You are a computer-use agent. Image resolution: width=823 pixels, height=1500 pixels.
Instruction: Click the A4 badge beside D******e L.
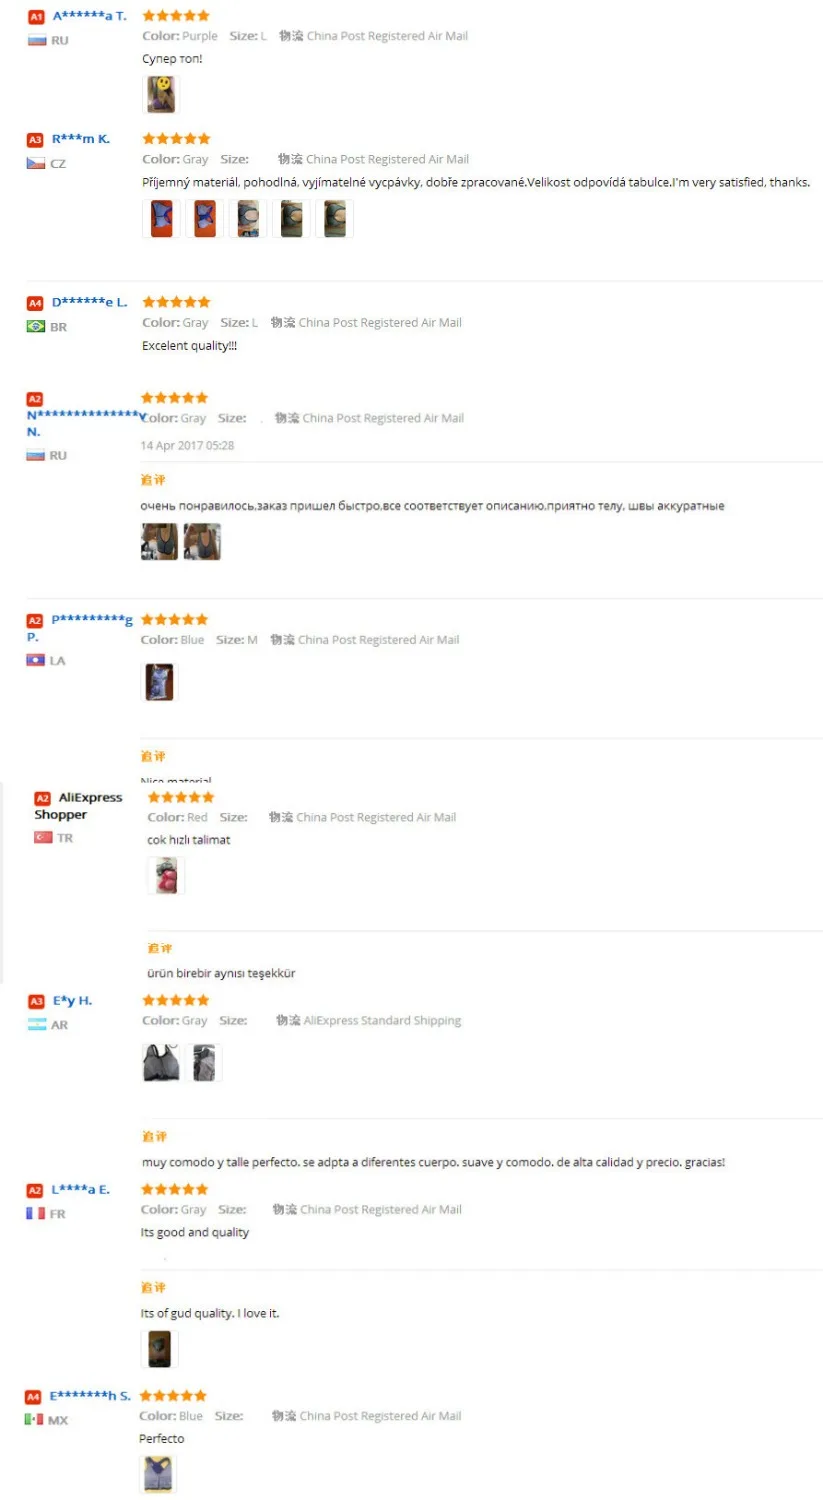point(35,303)
